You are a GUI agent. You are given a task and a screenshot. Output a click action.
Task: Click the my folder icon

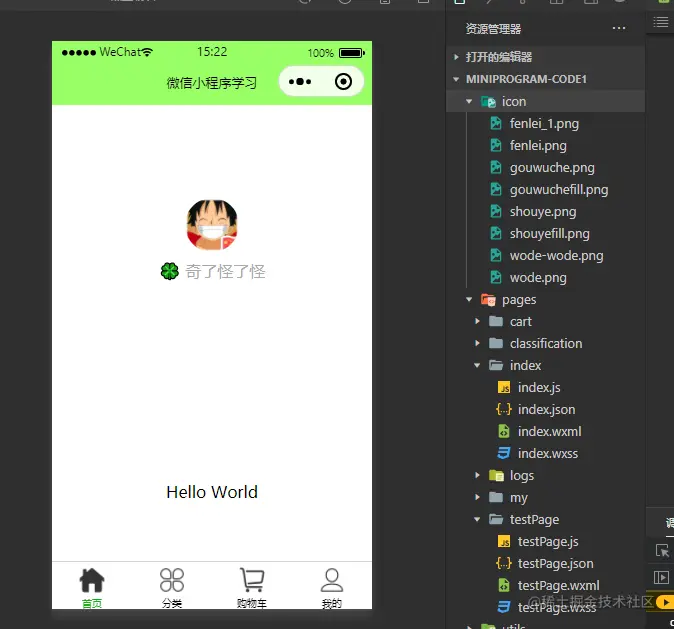[496, 497]
